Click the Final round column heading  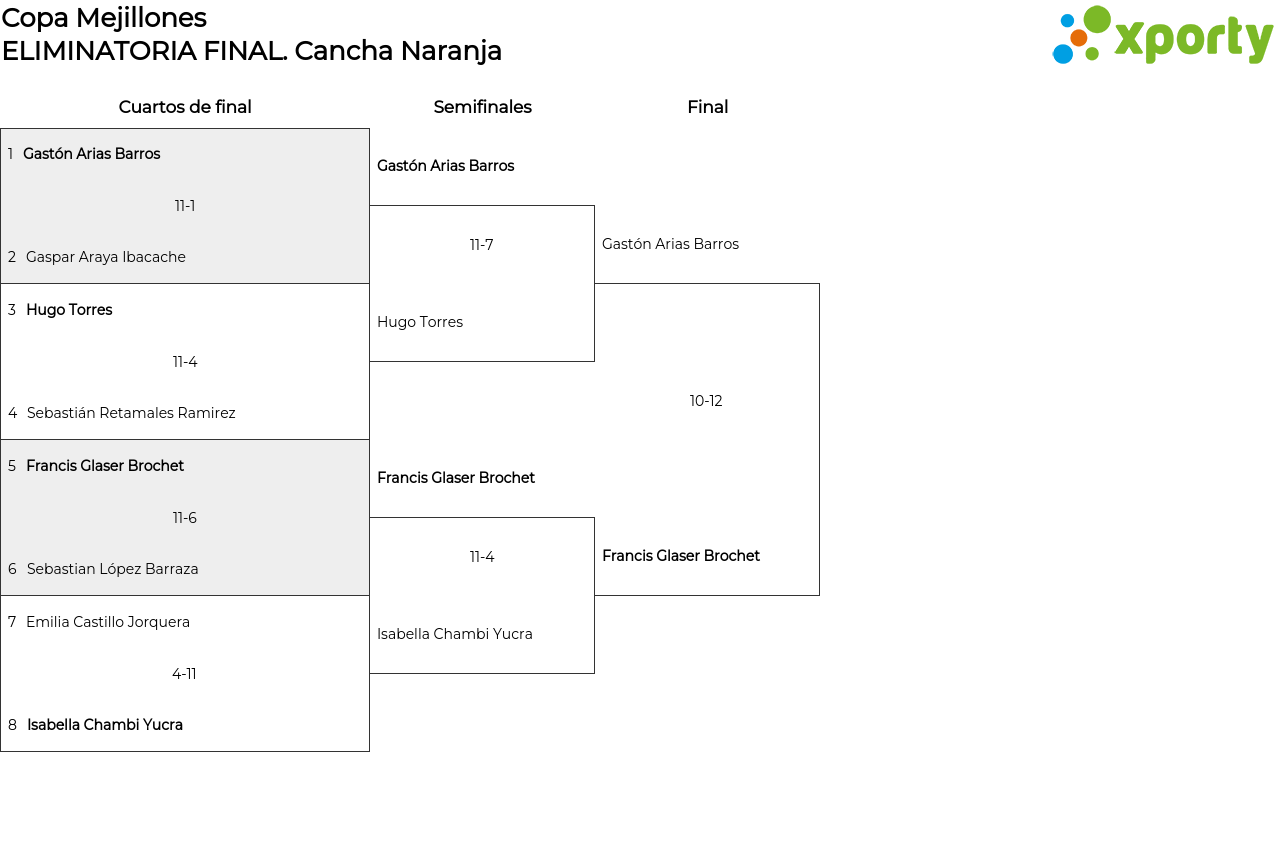pos(707,107)
